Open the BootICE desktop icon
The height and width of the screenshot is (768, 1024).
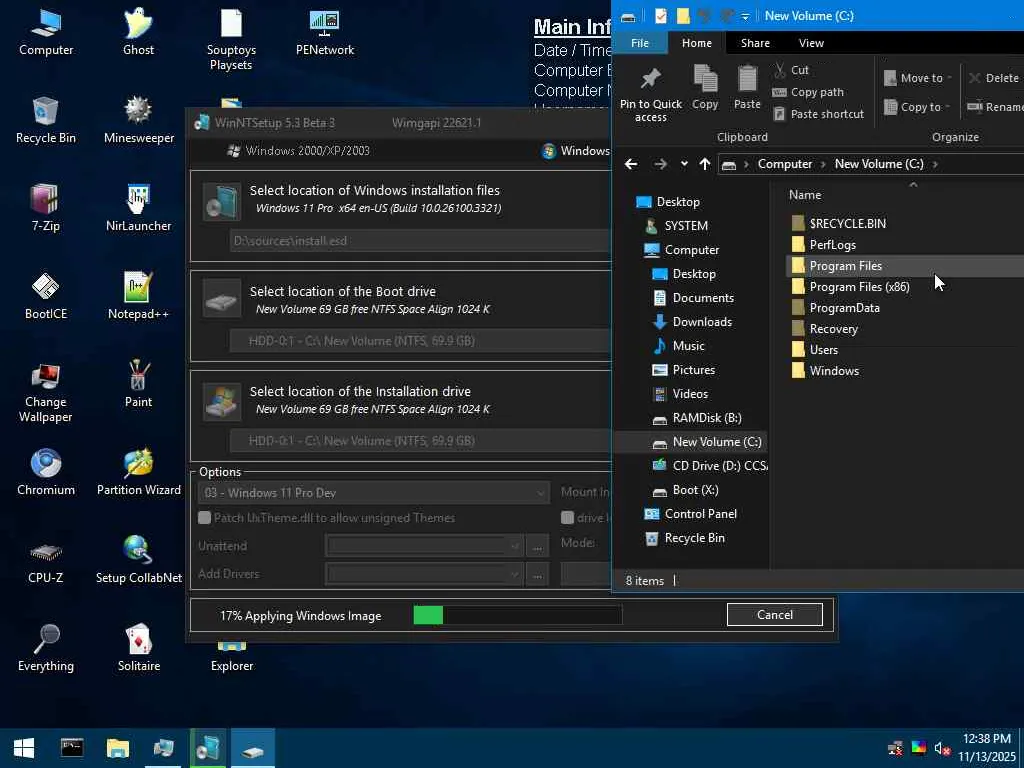point(46,295)
